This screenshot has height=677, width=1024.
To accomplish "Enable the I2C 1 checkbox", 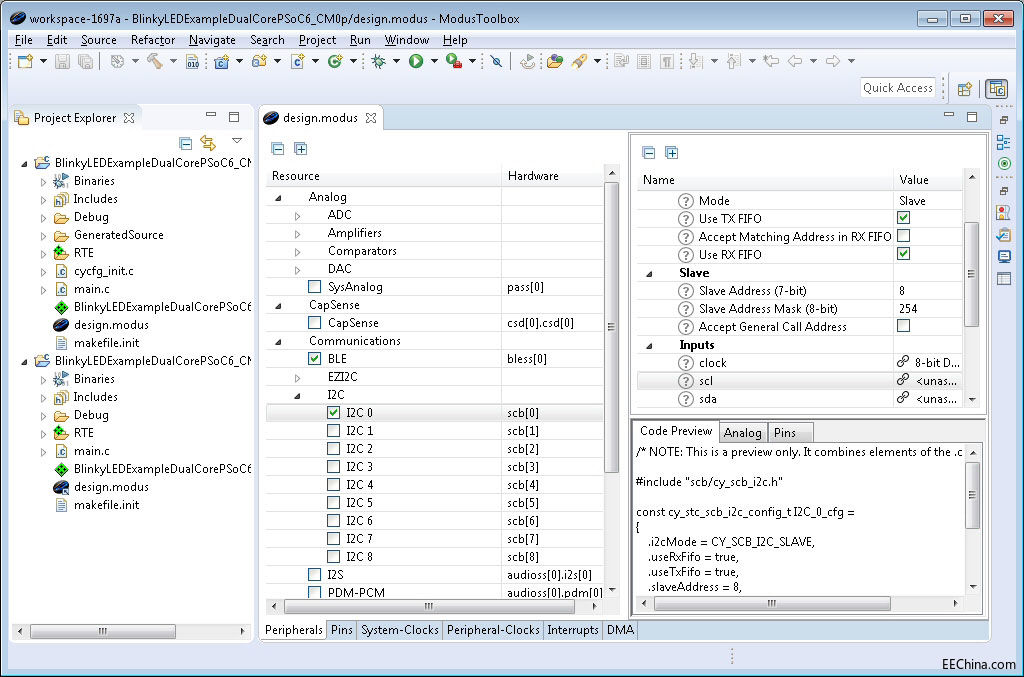I will (333, 431).
